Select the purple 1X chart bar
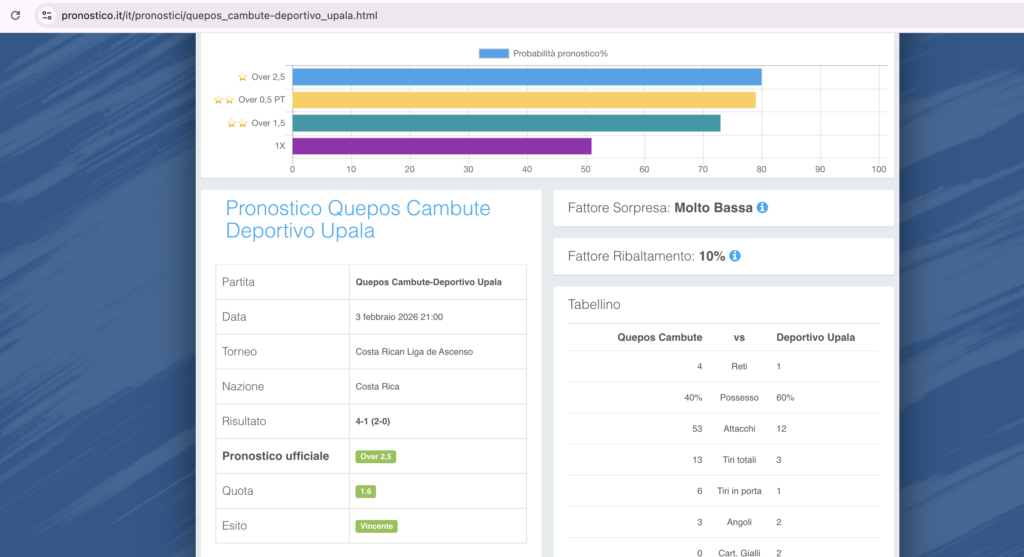 (441, 146)
